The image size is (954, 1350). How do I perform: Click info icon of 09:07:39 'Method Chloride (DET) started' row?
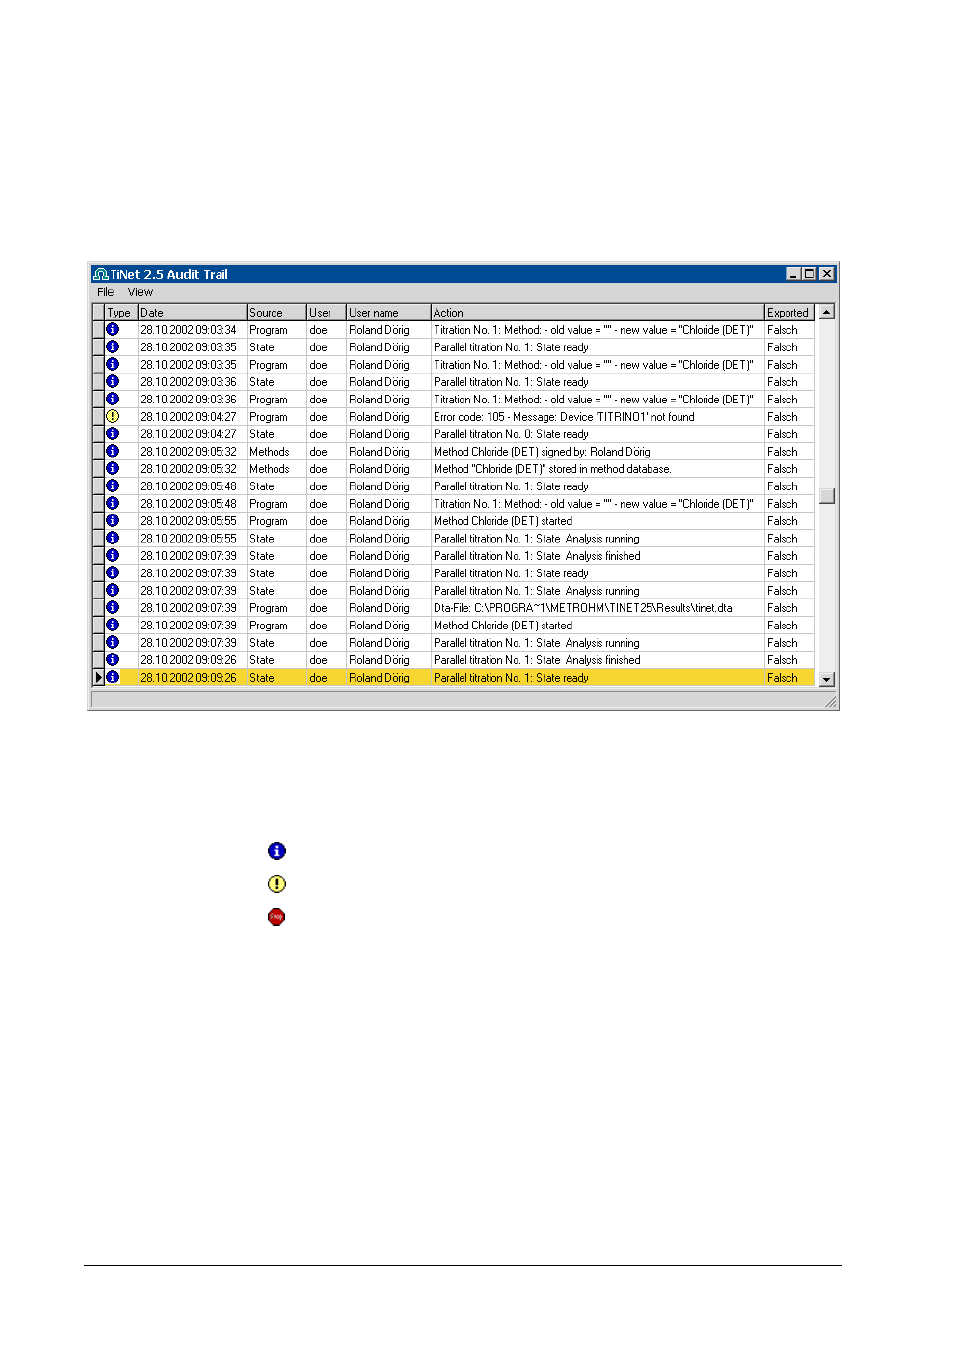tap(113, 625)
